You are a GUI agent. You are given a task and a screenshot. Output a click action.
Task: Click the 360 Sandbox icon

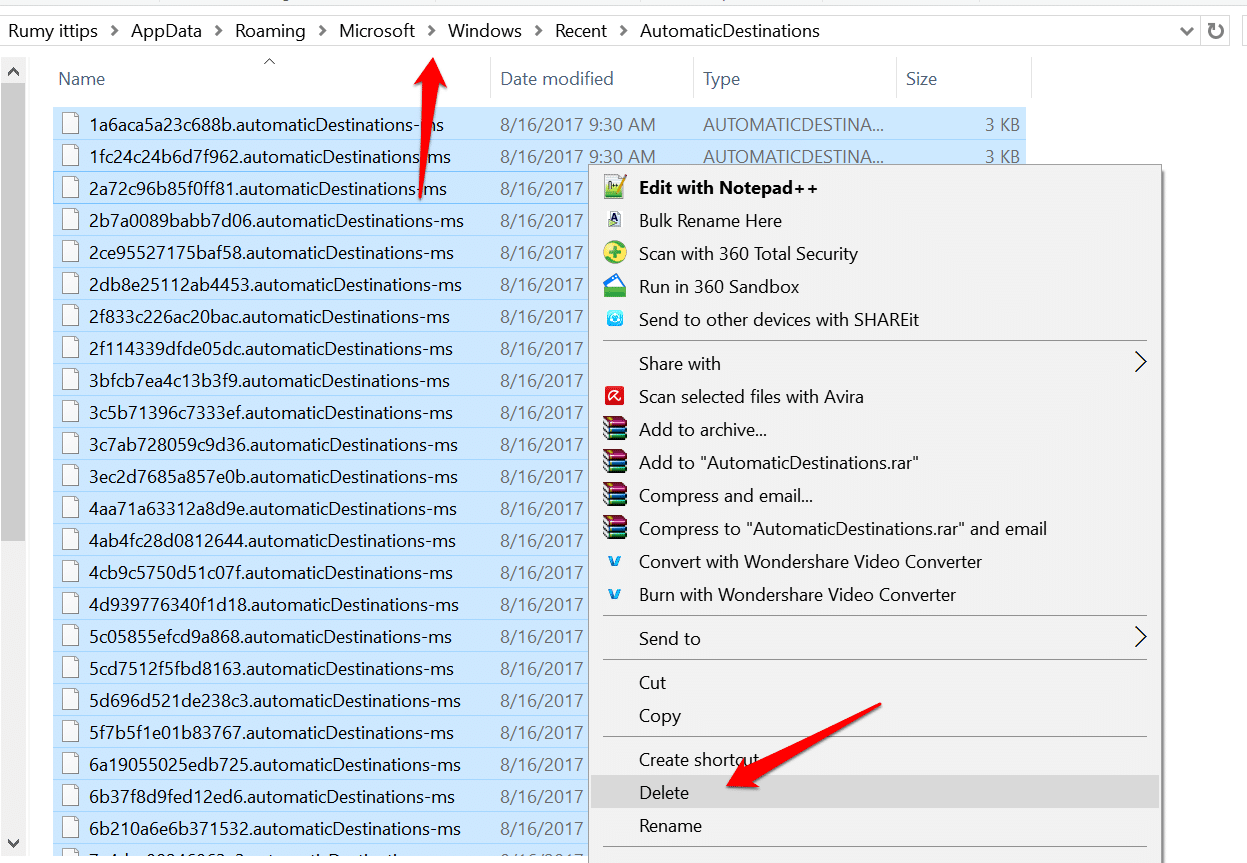tap(615, 286)
